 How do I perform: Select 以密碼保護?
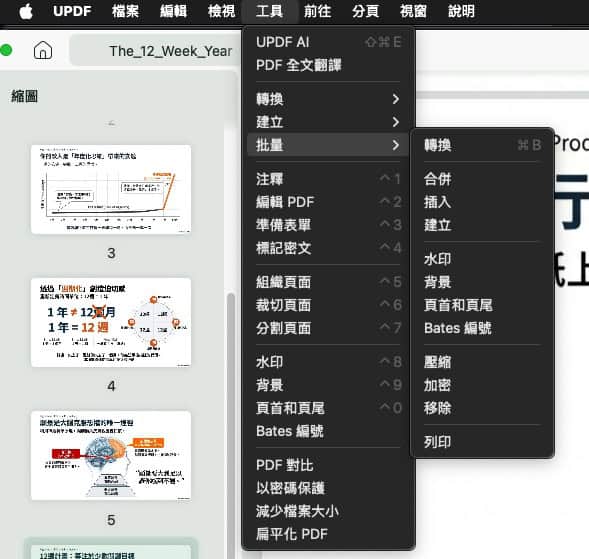click(328, 488)
